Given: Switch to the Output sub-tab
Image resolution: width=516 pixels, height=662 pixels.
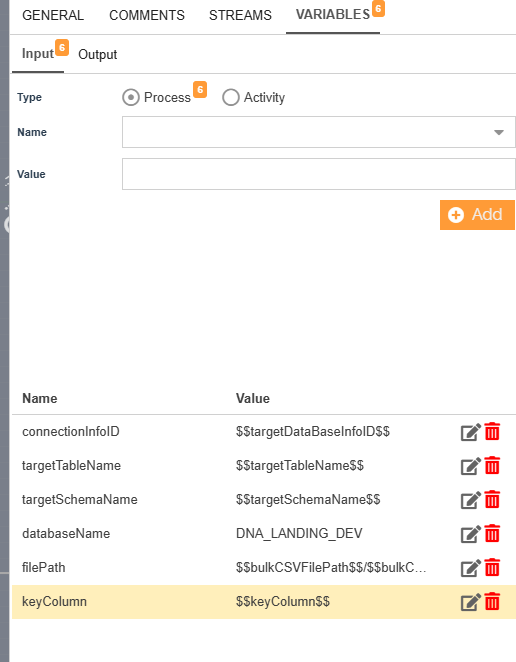Looking at the screenshot, I should pyautogui.click(x=98, y=54).
